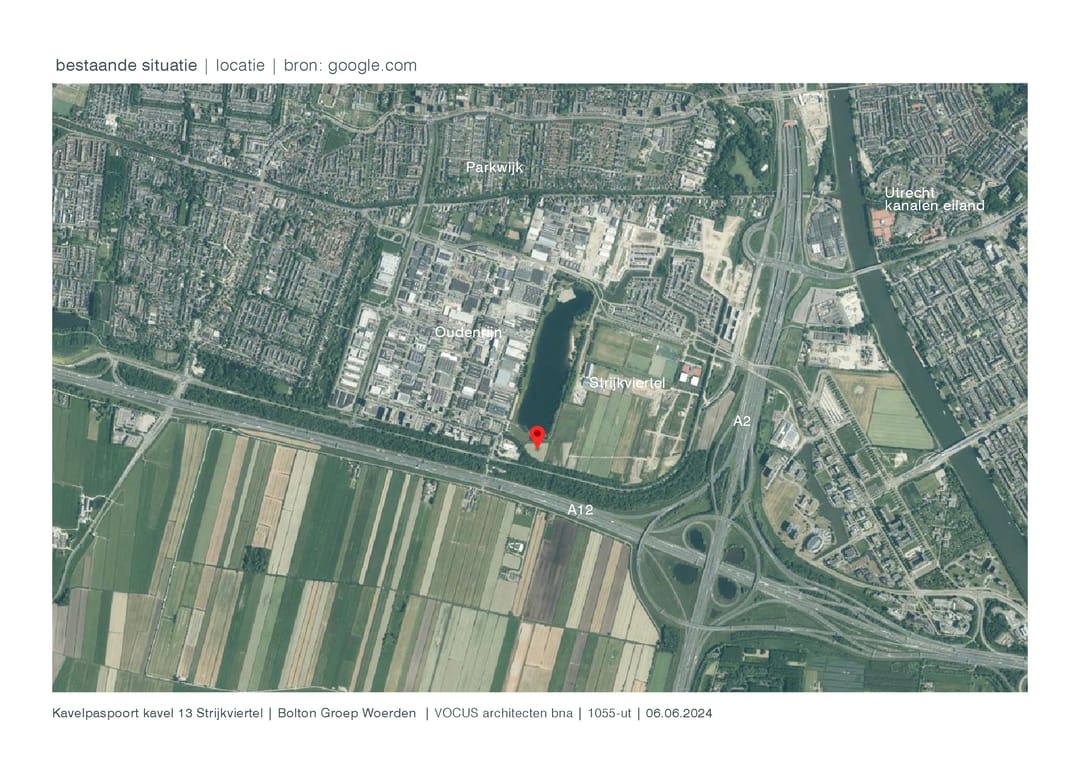Select the Parkwijk map label
The width and height of the screenshot is (1080, 763).
click(495, 167)
